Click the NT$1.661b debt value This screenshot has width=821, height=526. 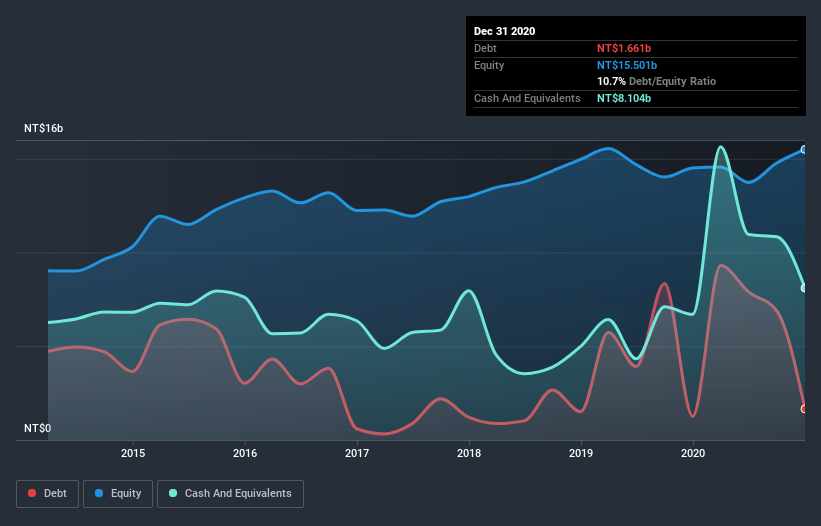(x=624, y=48)
